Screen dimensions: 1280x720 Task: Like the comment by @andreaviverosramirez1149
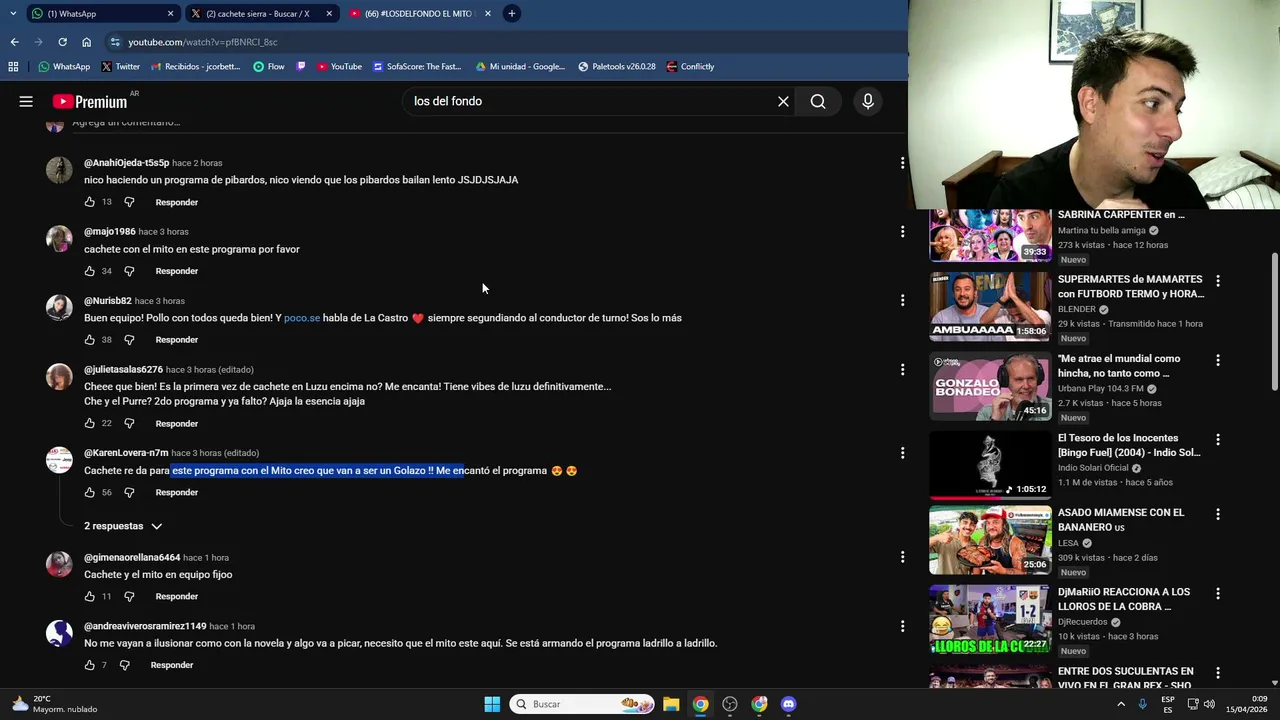tap(90, 665)
